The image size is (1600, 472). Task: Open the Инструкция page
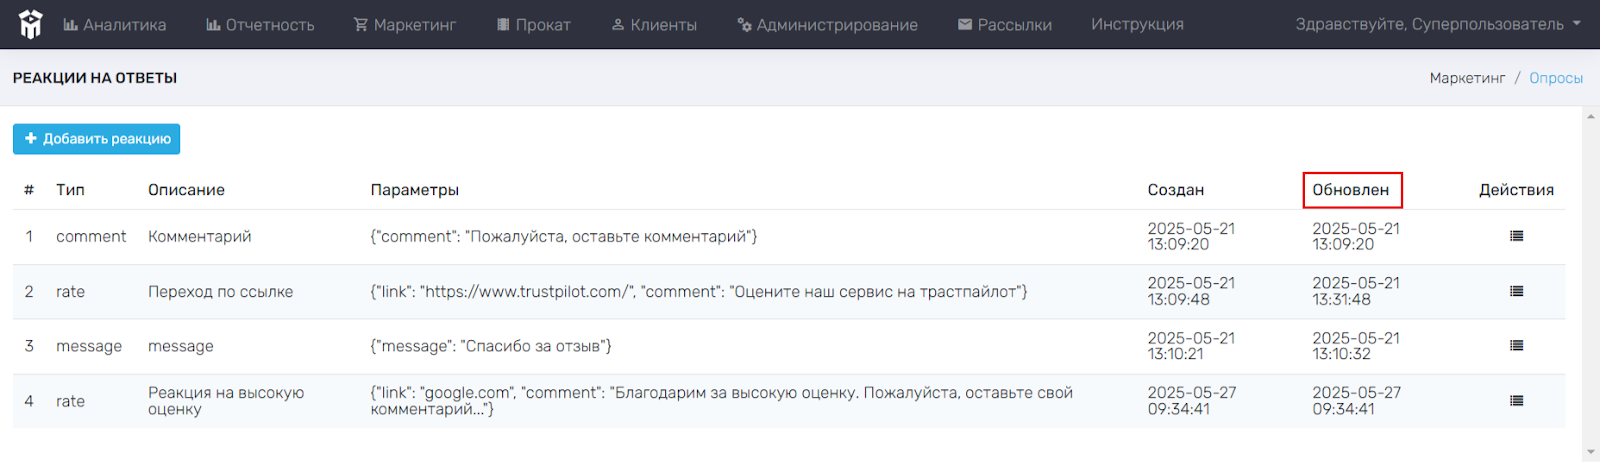pos(1137,24)
